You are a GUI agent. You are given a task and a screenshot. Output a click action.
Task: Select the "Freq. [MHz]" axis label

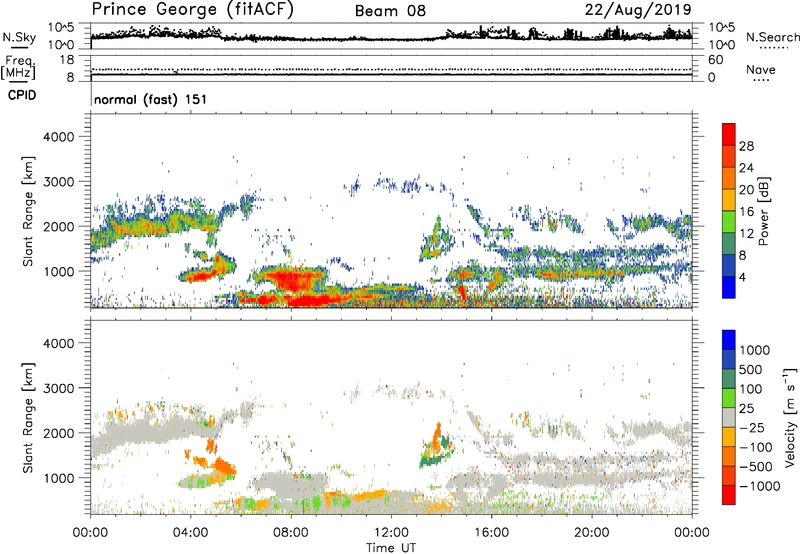click(19, 67)
